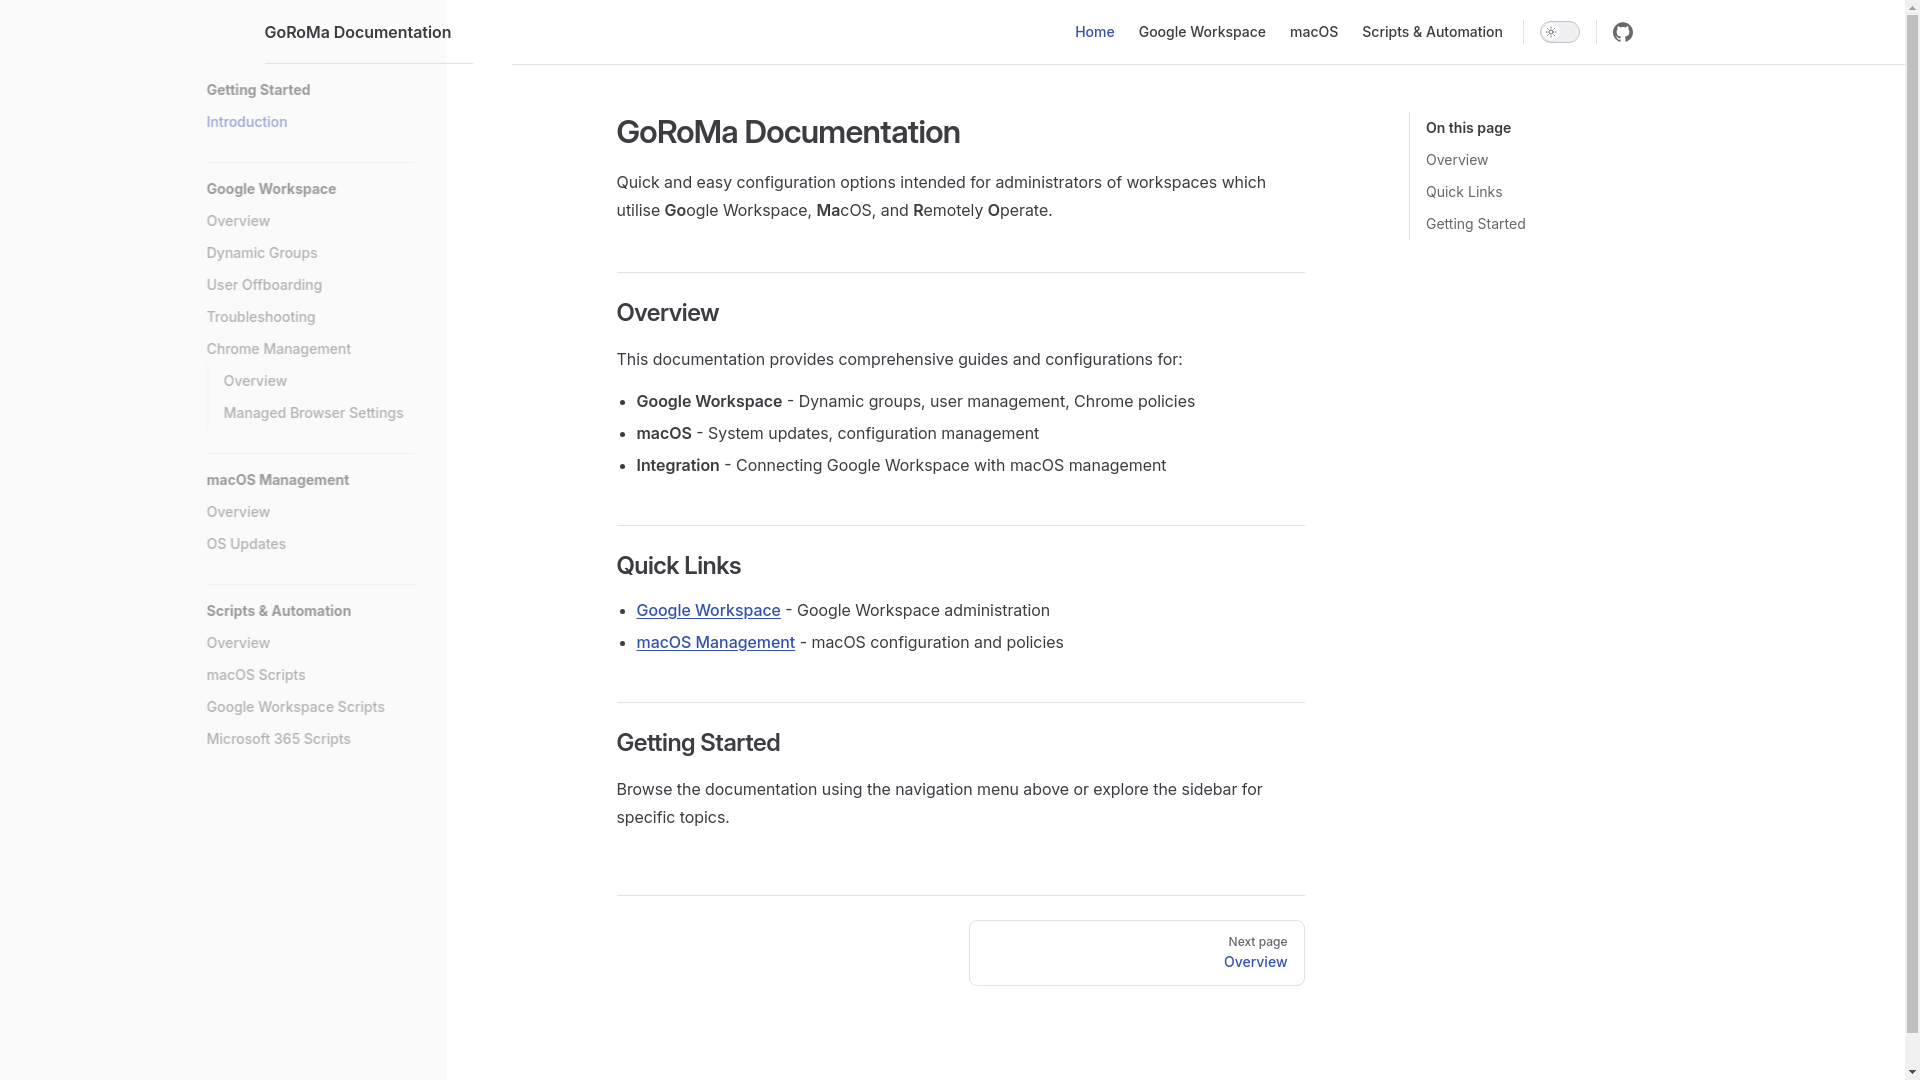This screenshot has height=1080, width=1920.
Task: Jump to Overview in On this page
Action: tap(1456, 160)
